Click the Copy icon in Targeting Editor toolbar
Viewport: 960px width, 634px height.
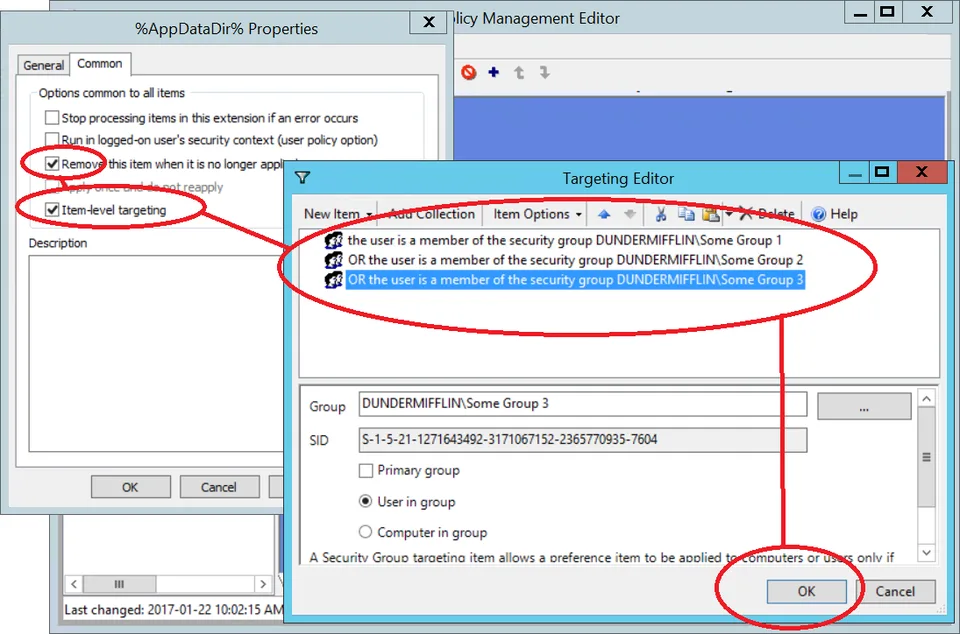pos(686,214)
